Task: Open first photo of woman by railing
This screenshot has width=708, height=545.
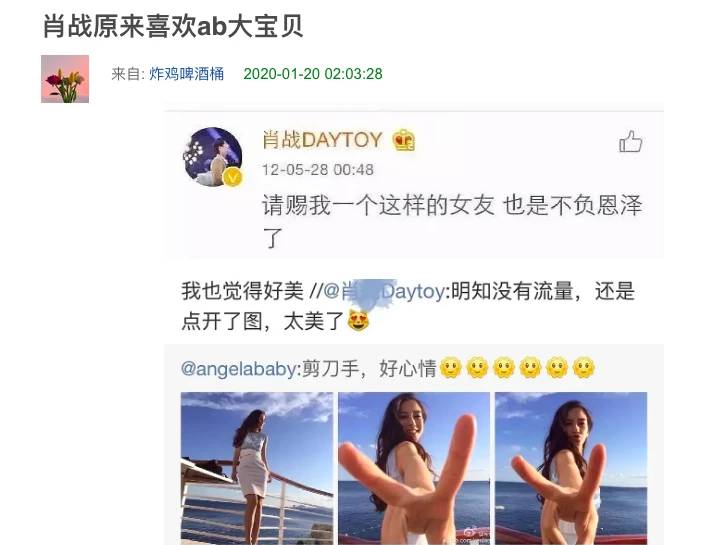Action: pyautogui.click(x=257, y=468)
